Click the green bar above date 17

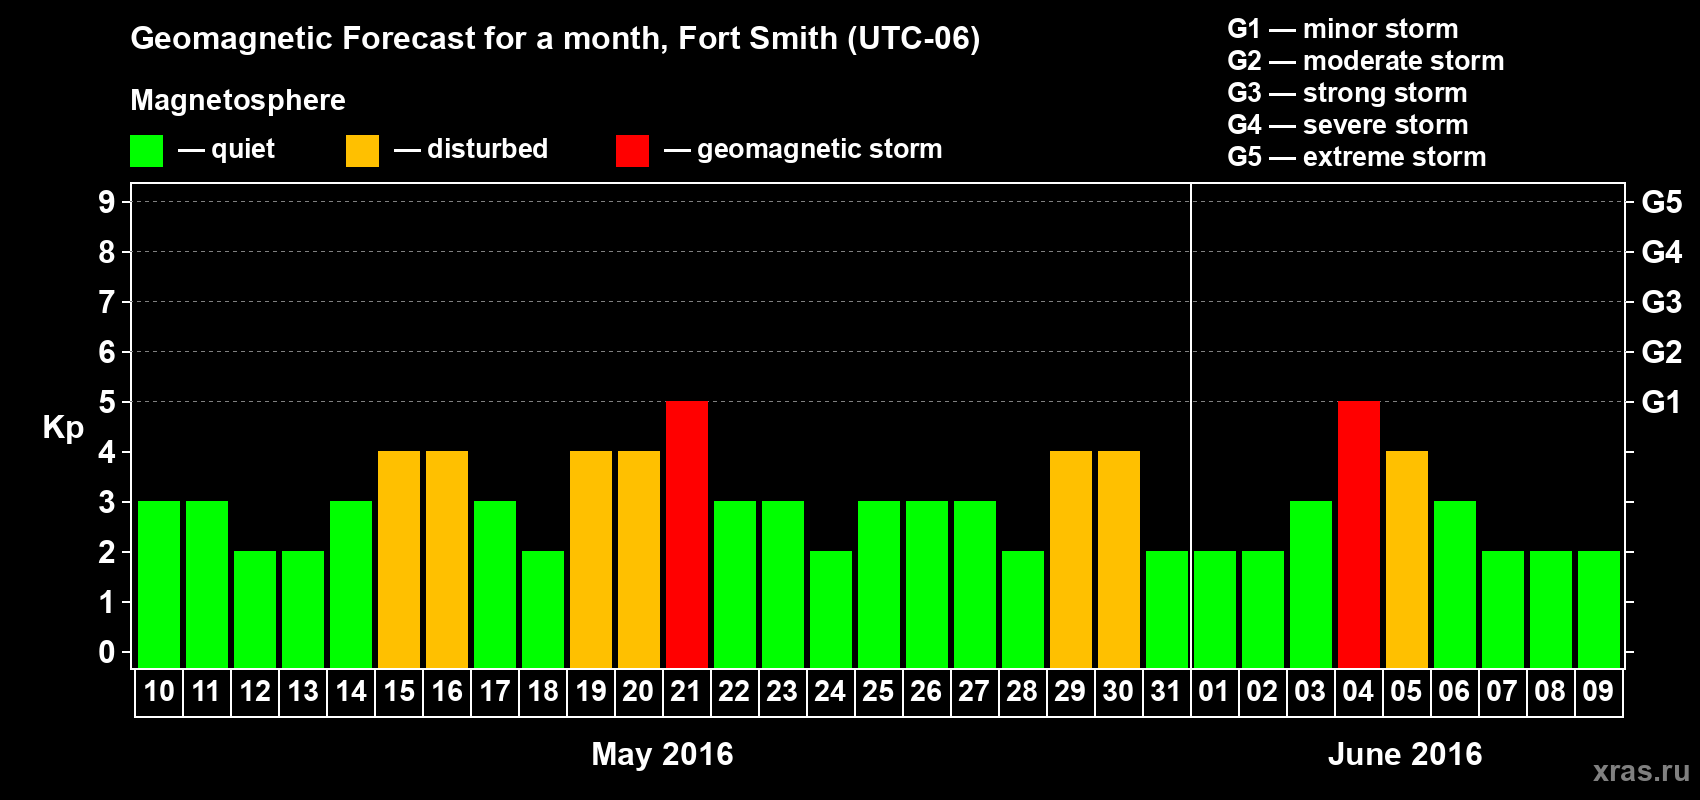(495, 585)
